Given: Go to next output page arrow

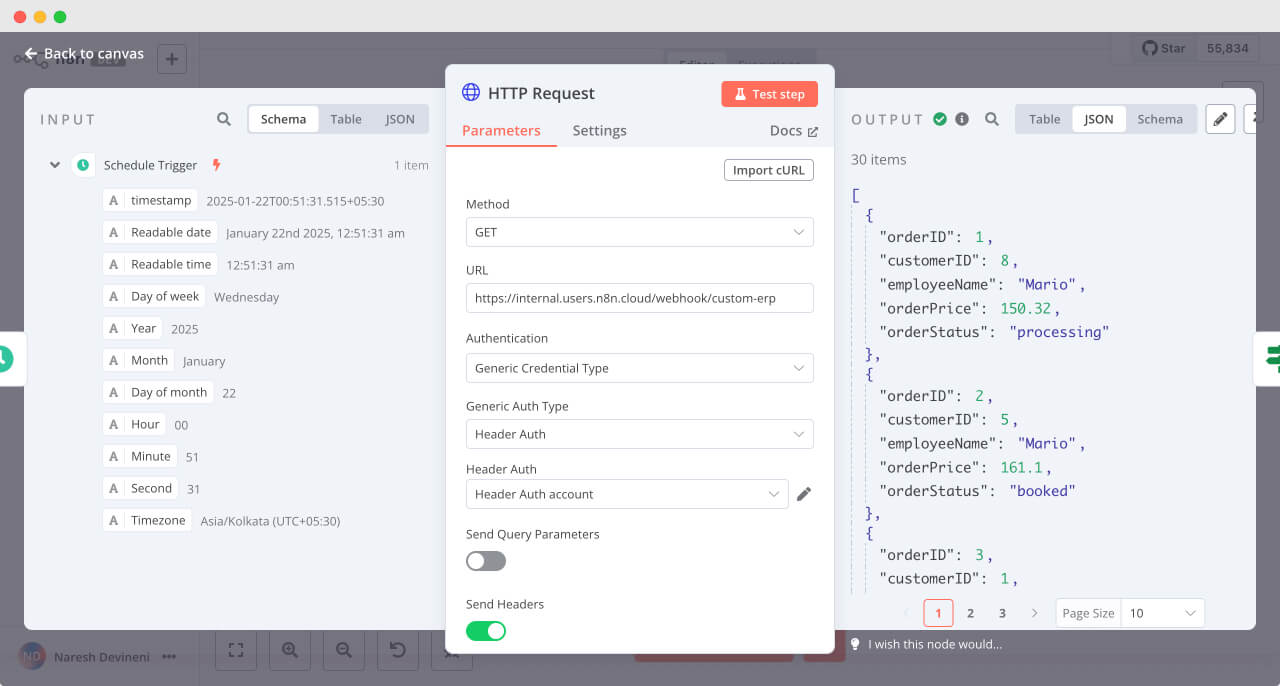Looking at the screenshot, I should 1034,613.
